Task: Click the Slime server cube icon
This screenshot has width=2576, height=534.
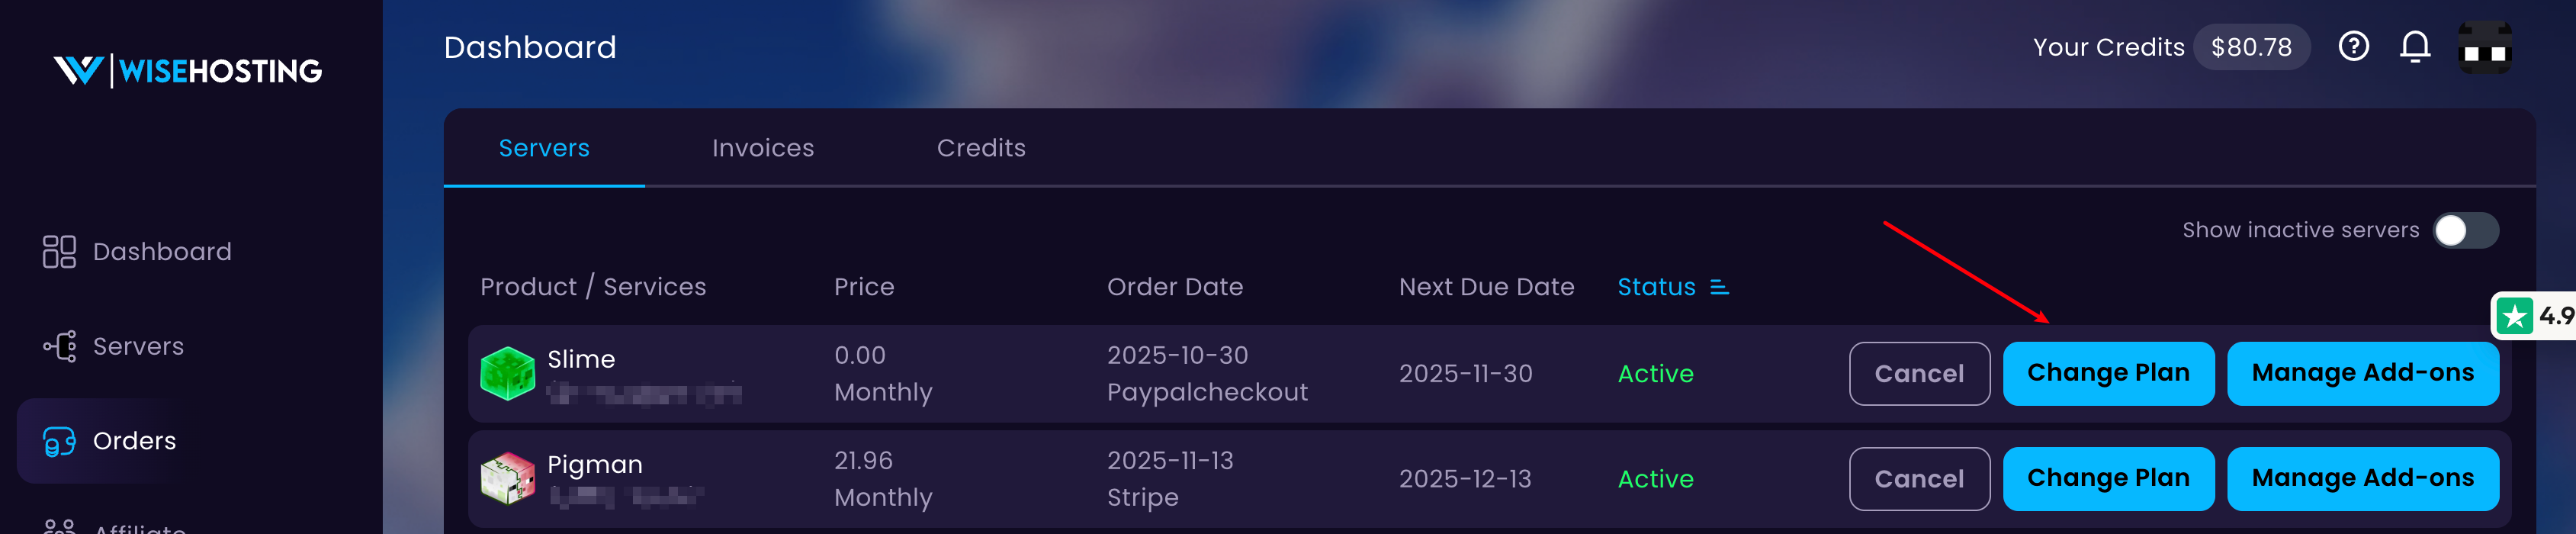Action: click(508, 373)
